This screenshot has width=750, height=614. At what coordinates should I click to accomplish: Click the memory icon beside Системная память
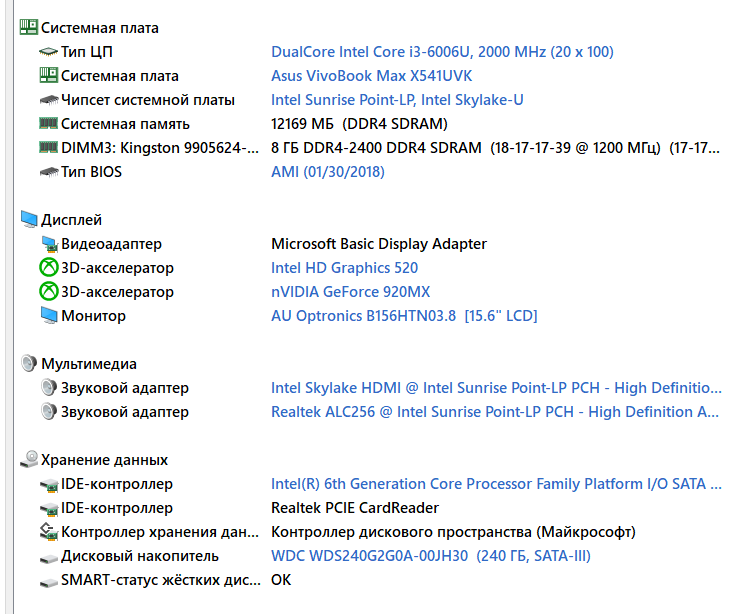48,123
